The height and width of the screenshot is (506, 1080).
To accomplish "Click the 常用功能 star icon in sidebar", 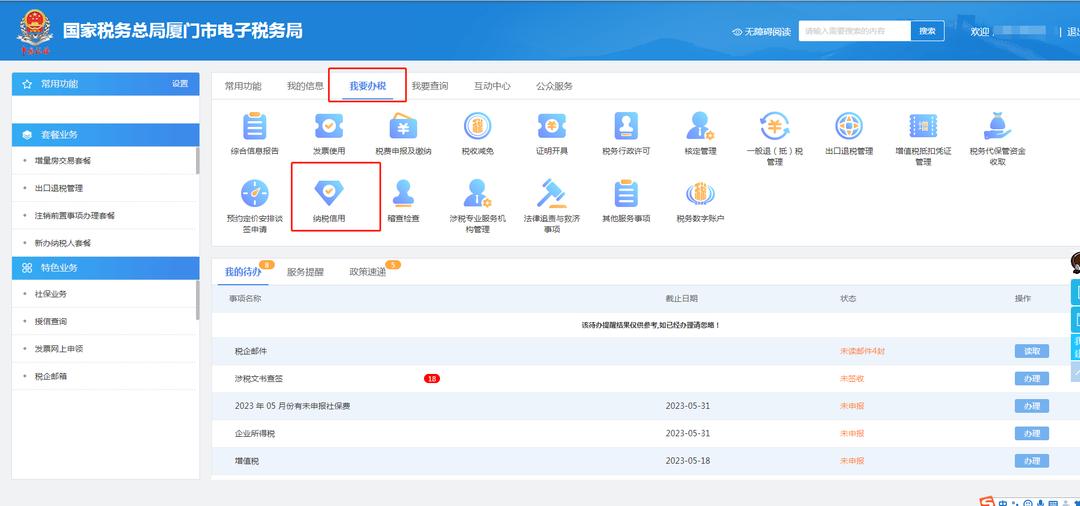I will [27, 84].
